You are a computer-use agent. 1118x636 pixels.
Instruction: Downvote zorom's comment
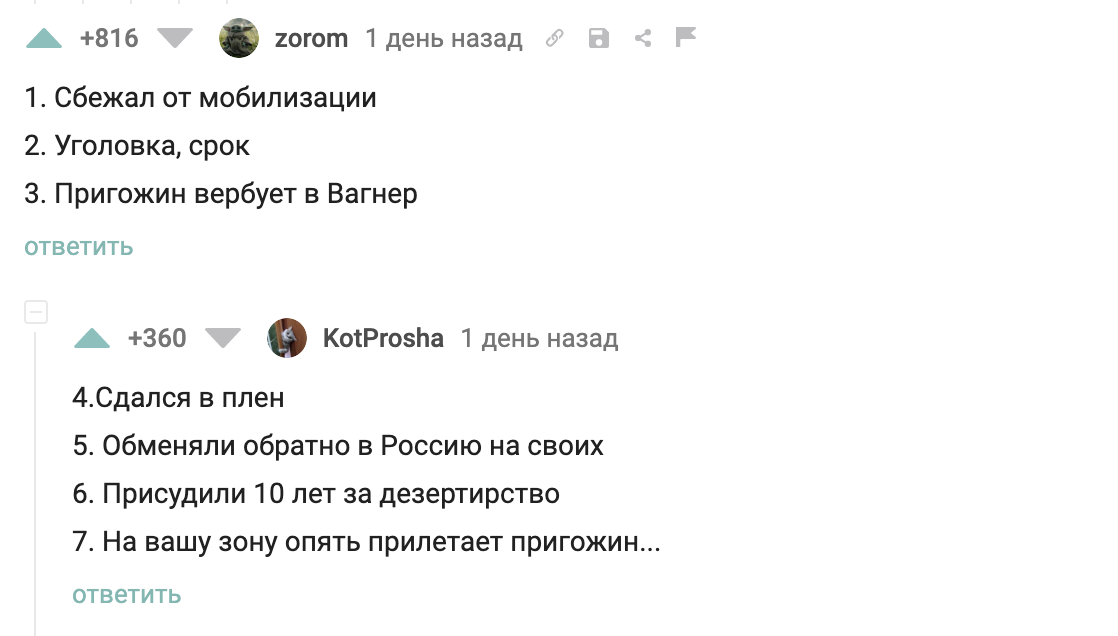[176, 39]
